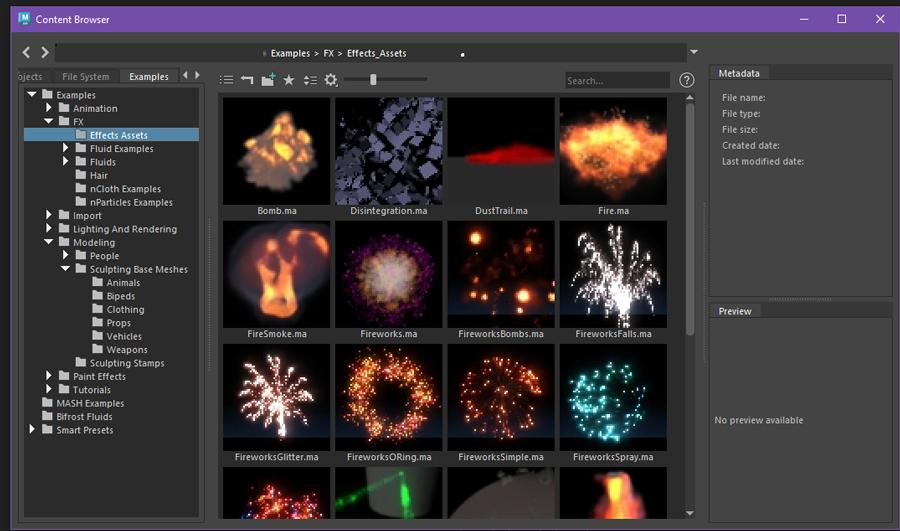
Task: Click the scrollbar down arrow
Action: coord(690,513)
